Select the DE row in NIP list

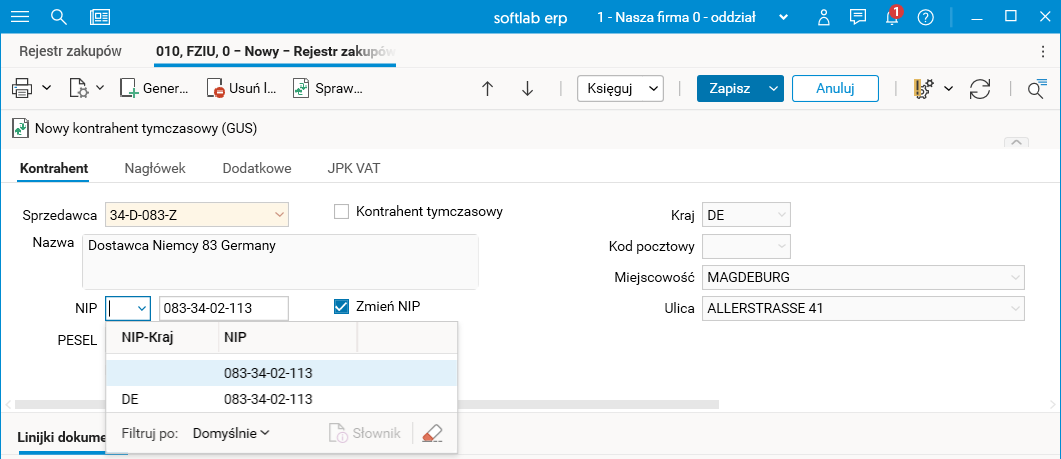pos(280,399)
